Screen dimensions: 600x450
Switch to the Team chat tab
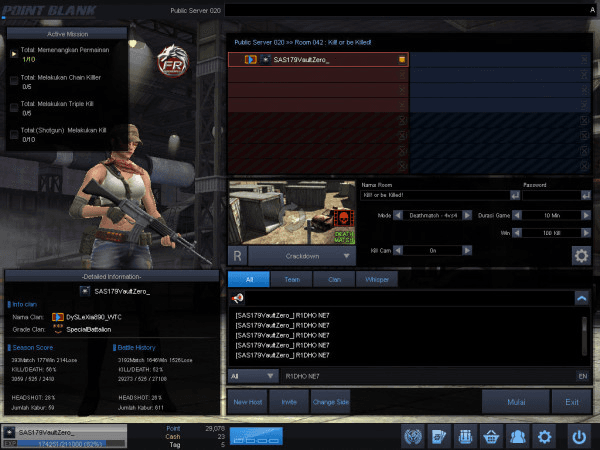pos(294,279)
